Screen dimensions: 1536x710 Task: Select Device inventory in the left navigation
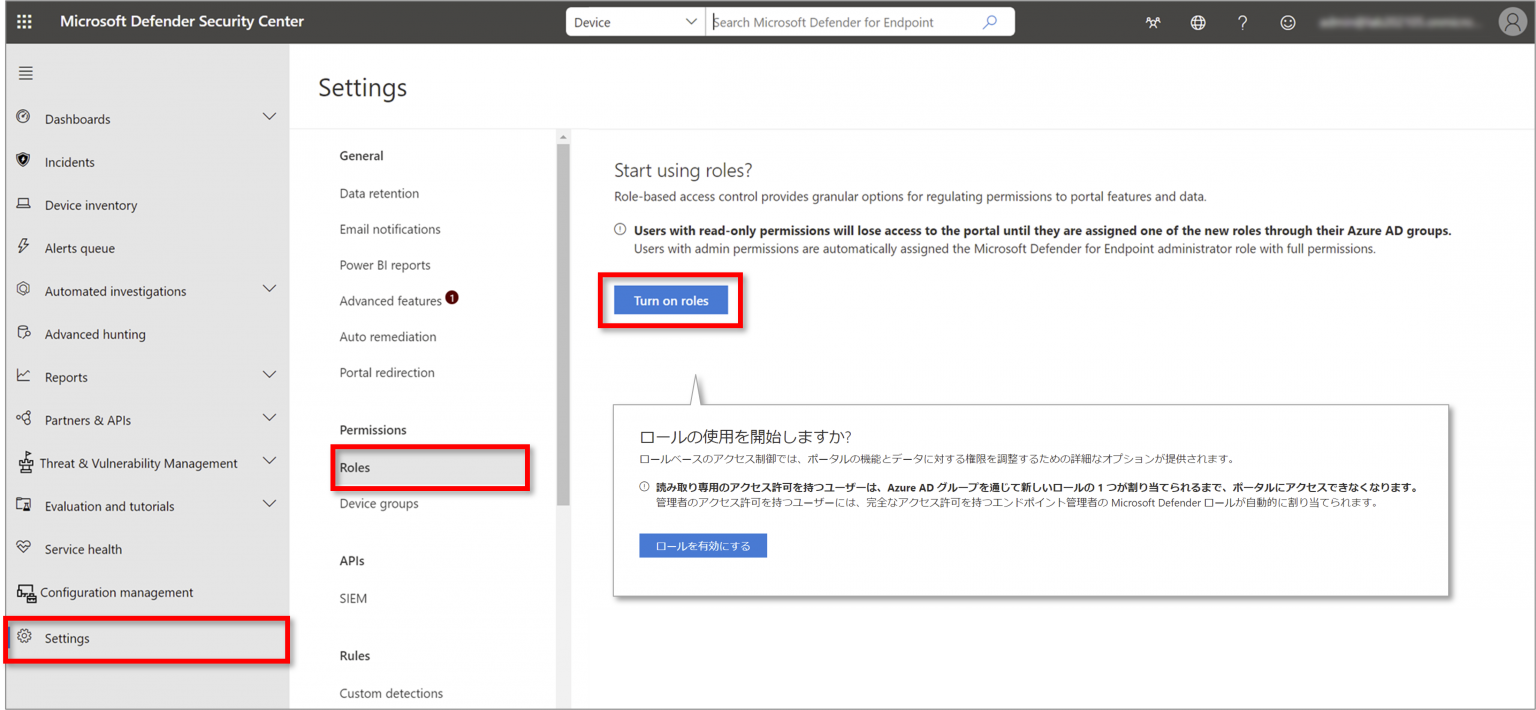point(90,204)
